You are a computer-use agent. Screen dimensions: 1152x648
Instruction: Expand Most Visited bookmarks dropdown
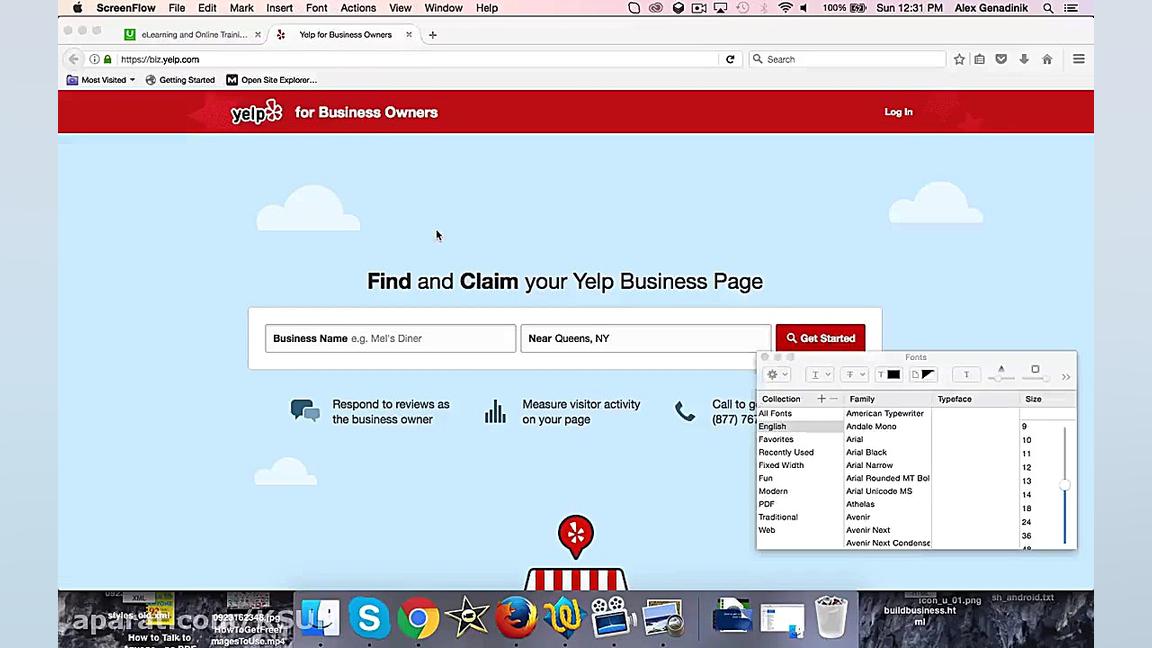(101, 80)
